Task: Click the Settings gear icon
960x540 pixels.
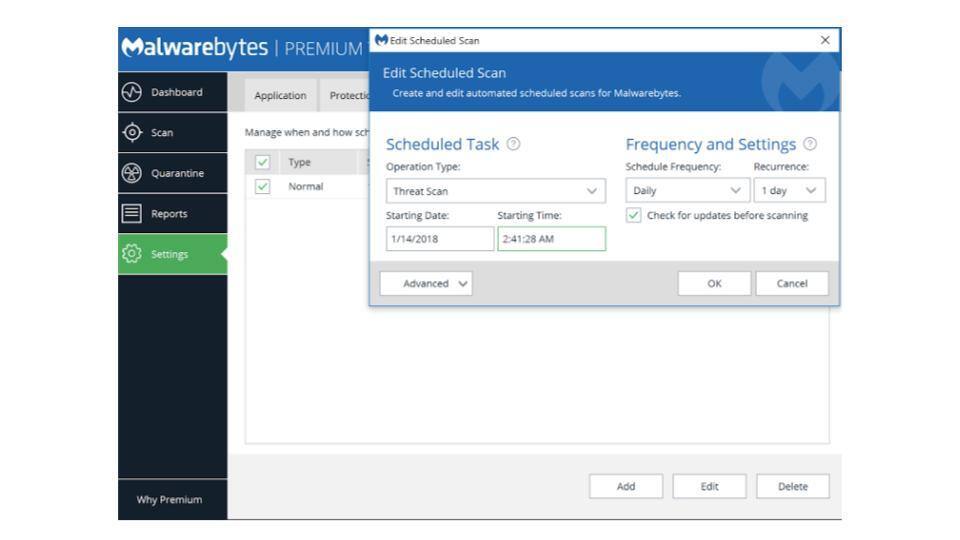Action: (133, 254)
